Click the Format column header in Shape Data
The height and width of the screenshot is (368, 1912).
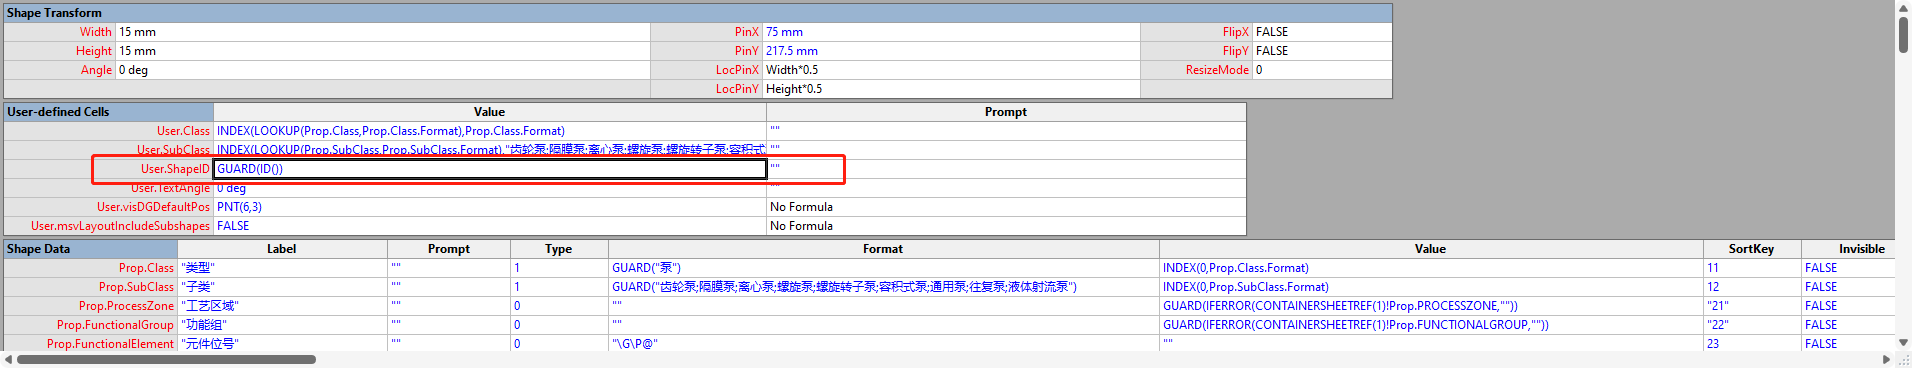click(883, 249)
